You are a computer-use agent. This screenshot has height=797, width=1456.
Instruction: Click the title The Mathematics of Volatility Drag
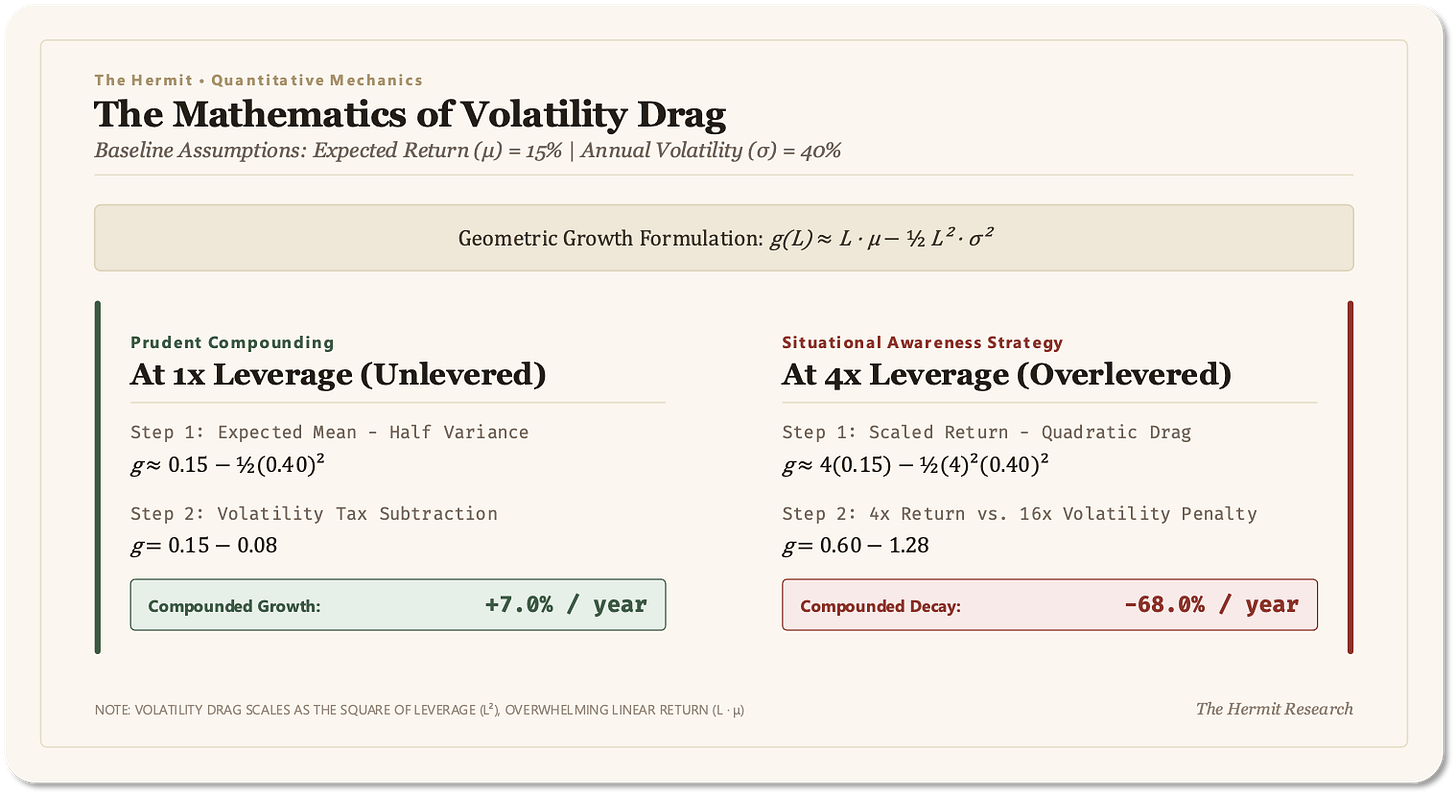click(410, 114)
